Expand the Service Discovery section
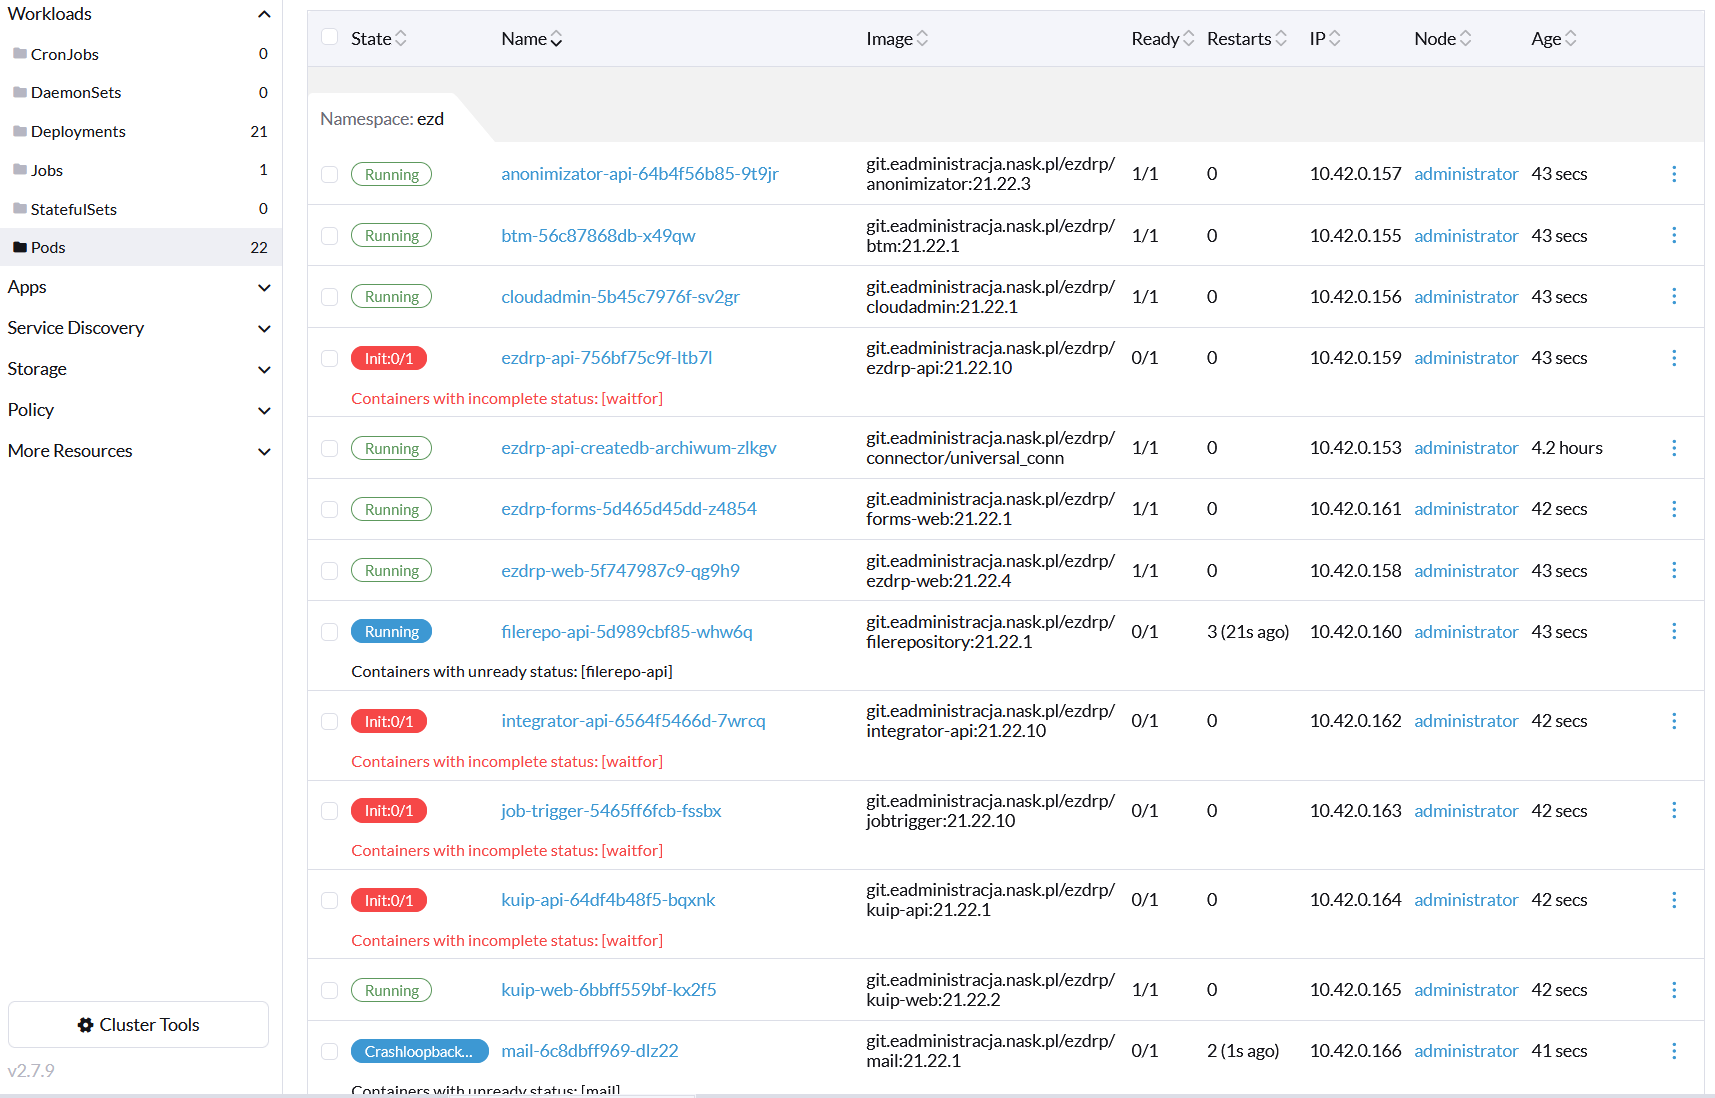 click(x=264, y=328)
